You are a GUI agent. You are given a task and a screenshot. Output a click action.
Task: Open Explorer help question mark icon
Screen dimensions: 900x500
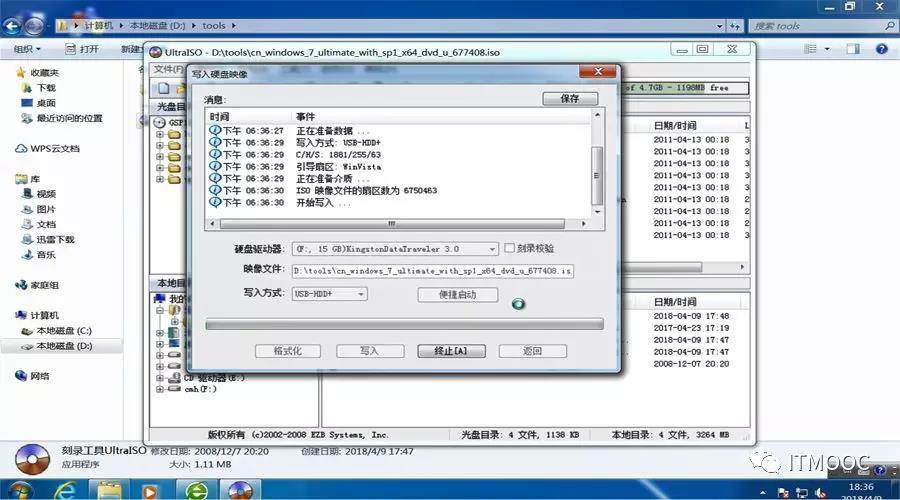(882, 49)
